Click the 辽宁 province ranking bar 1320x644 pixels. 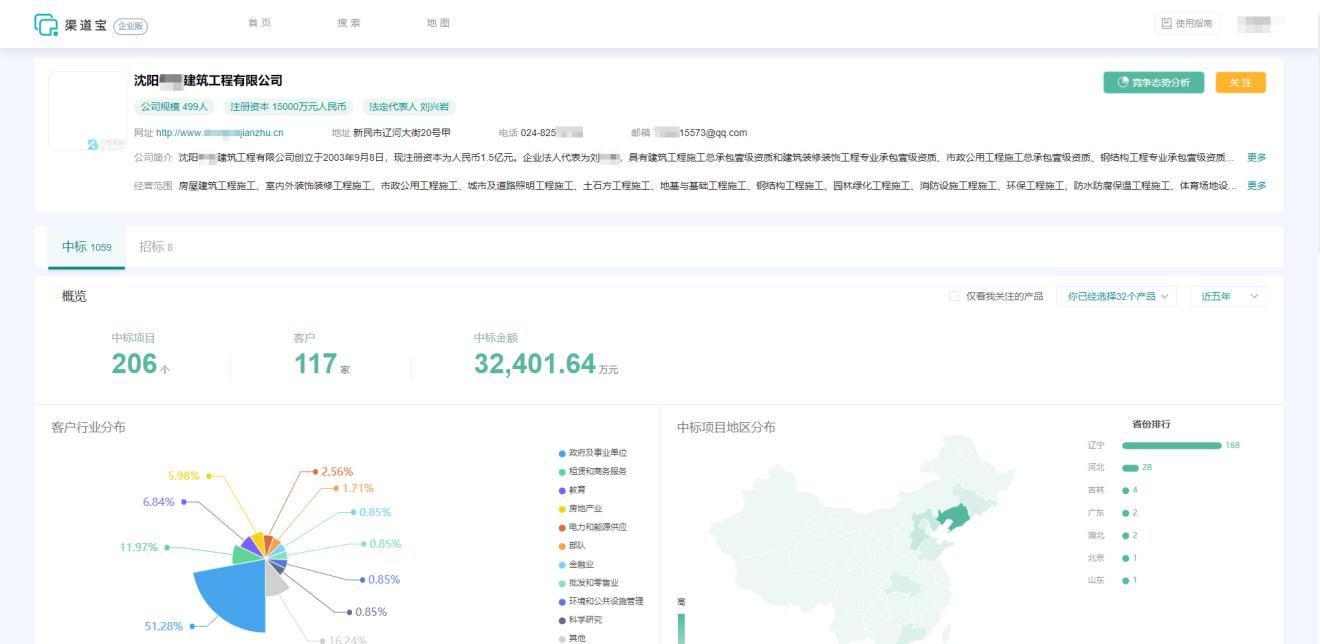pyautogui.click(x=1171, y=445)
